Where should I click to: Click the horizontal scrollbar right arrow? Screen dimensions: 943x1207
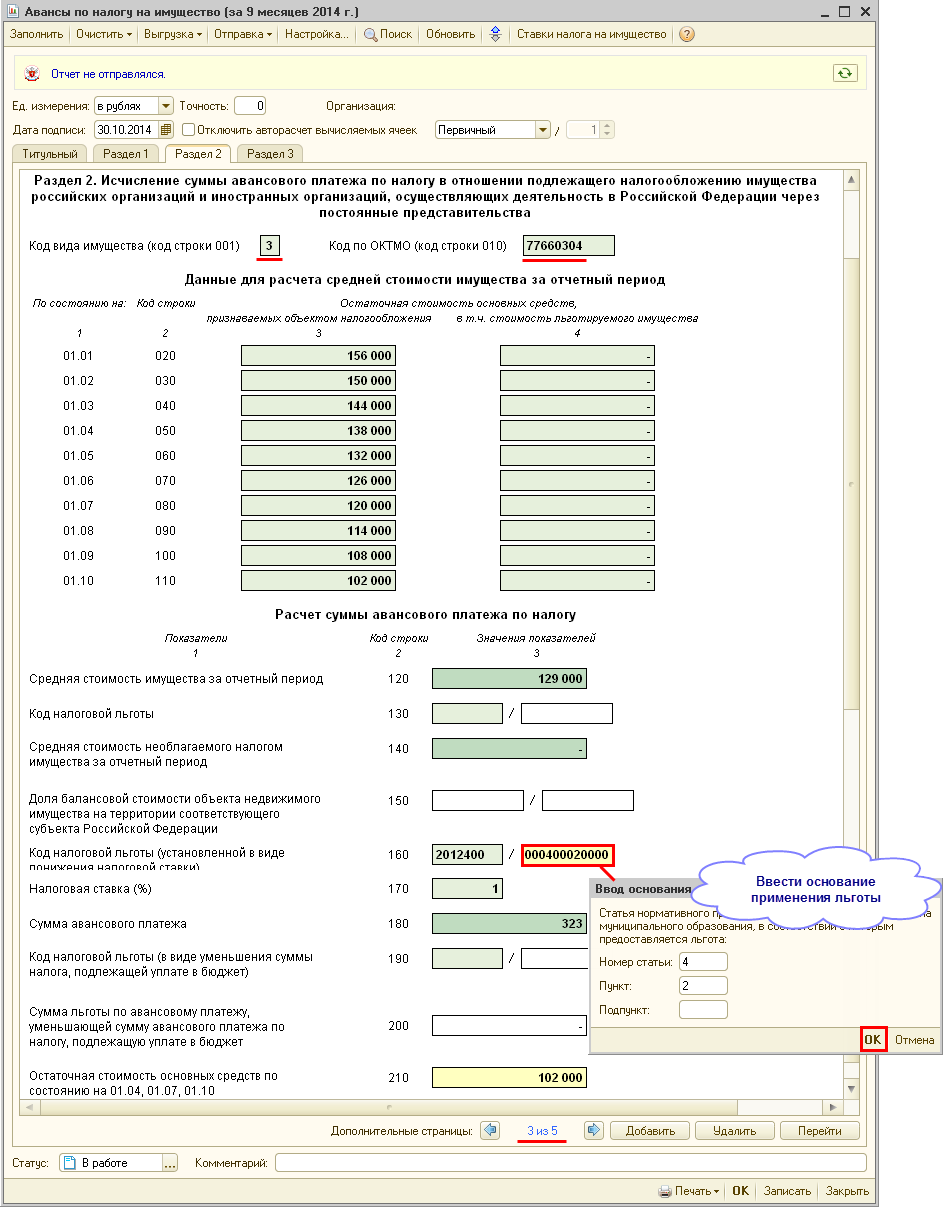click(x=834, y=1107)
